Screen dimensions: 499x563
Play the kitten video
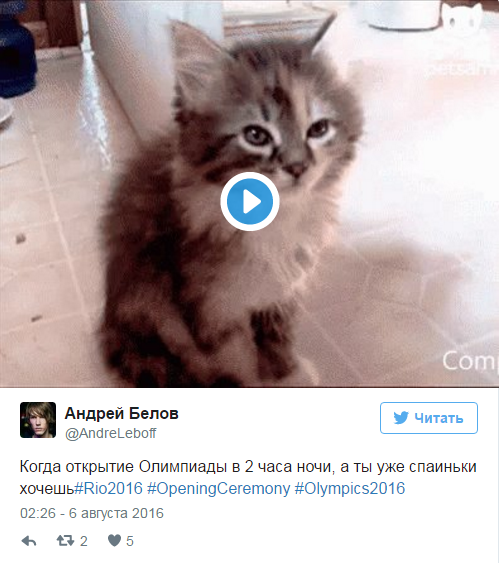click(250, 201)
